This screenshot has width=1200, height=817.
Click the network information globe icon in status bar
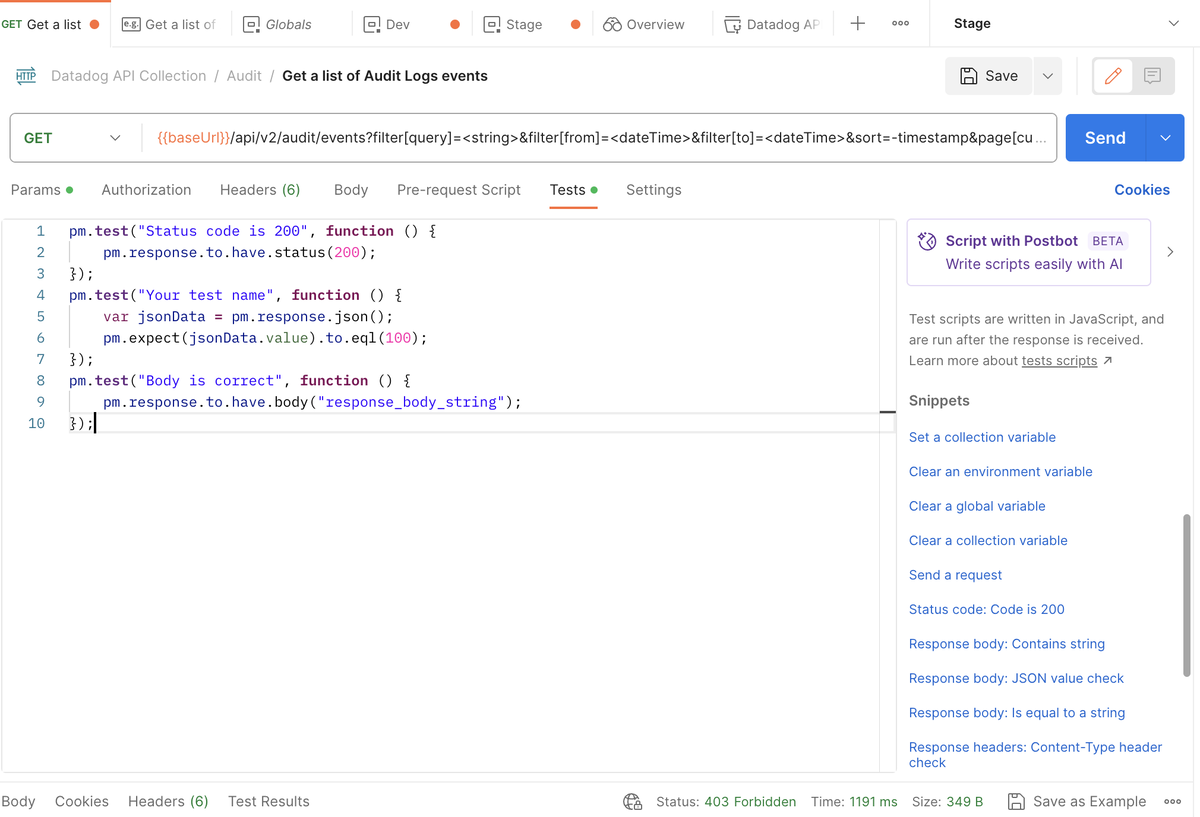pos(632,801)
